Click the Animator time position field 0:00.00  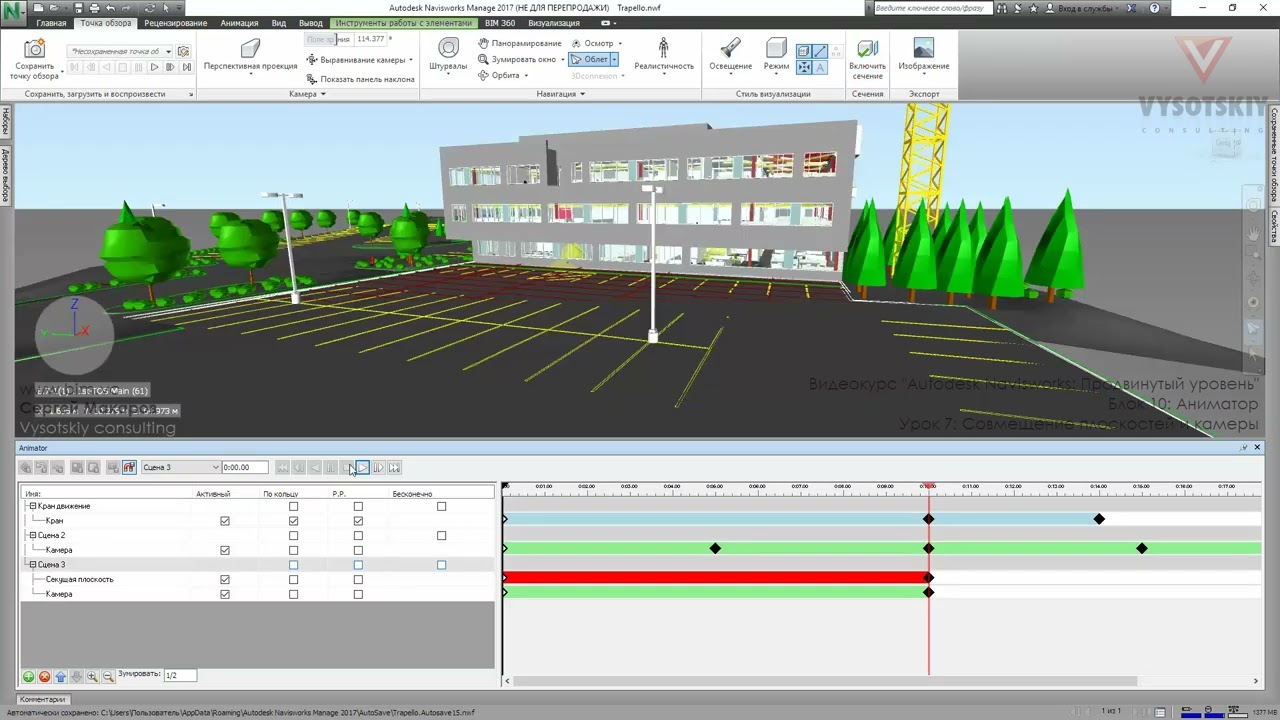click(x=245, y=467)
